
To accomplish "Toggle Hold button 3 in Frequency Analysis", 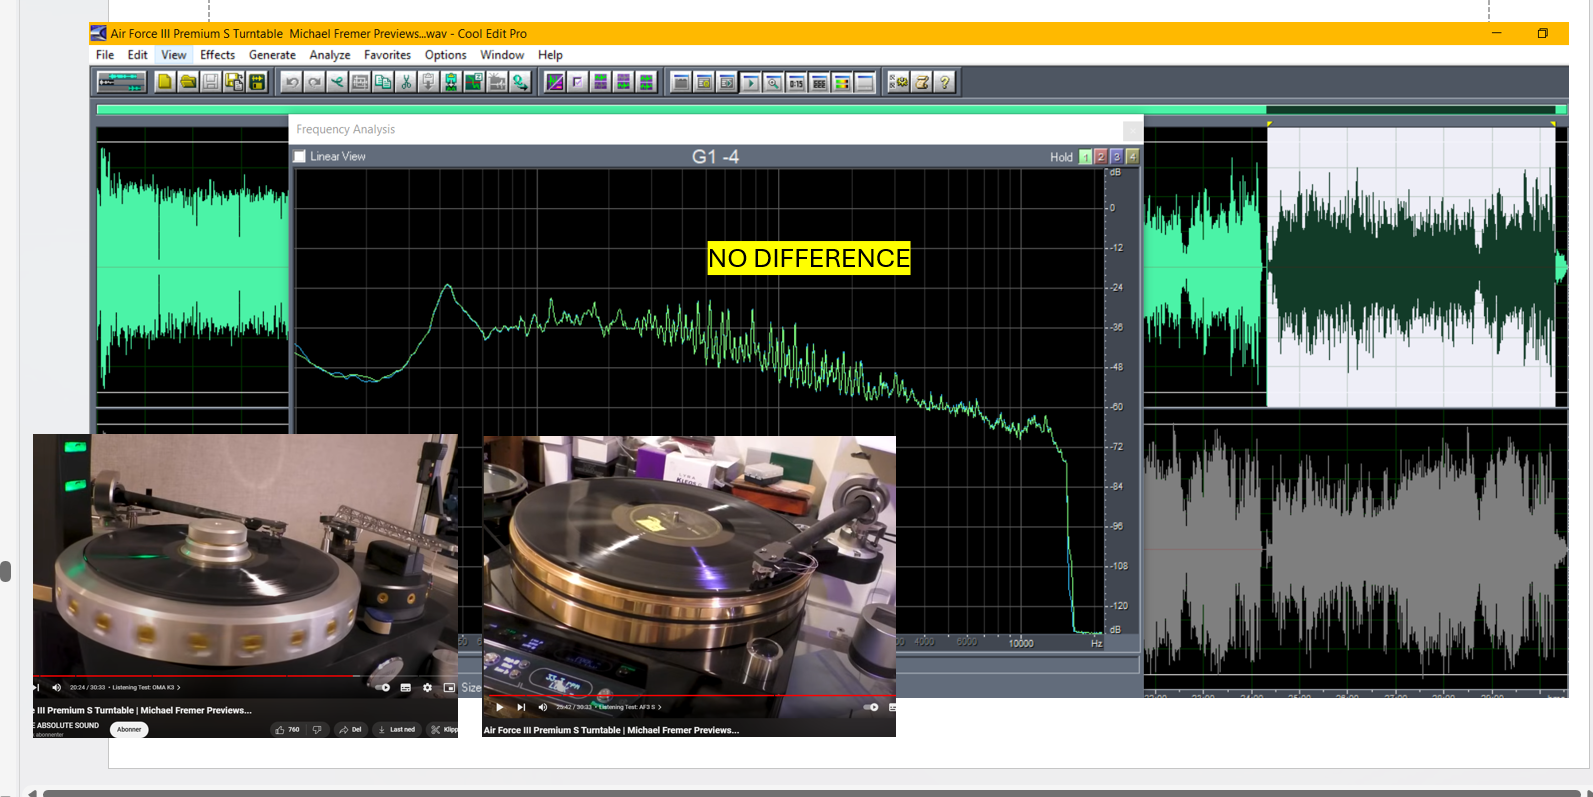I will [x=1116, y=157].
